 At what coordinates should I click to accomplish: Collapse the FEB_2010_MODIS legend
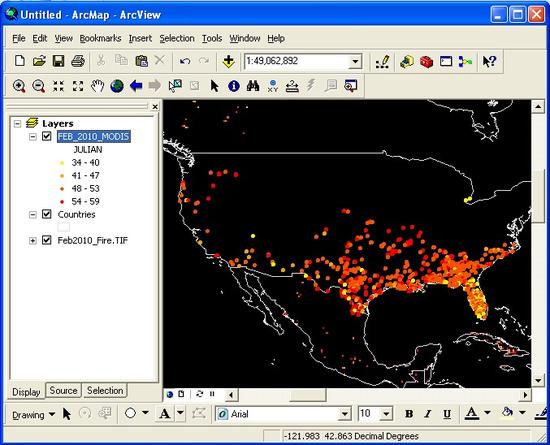point(33,136)
